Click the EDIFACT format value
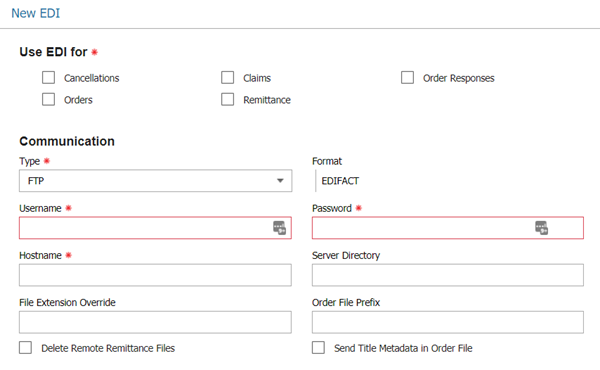The height and width of the screenshot is (370, 600). click(x=340, y=181)
